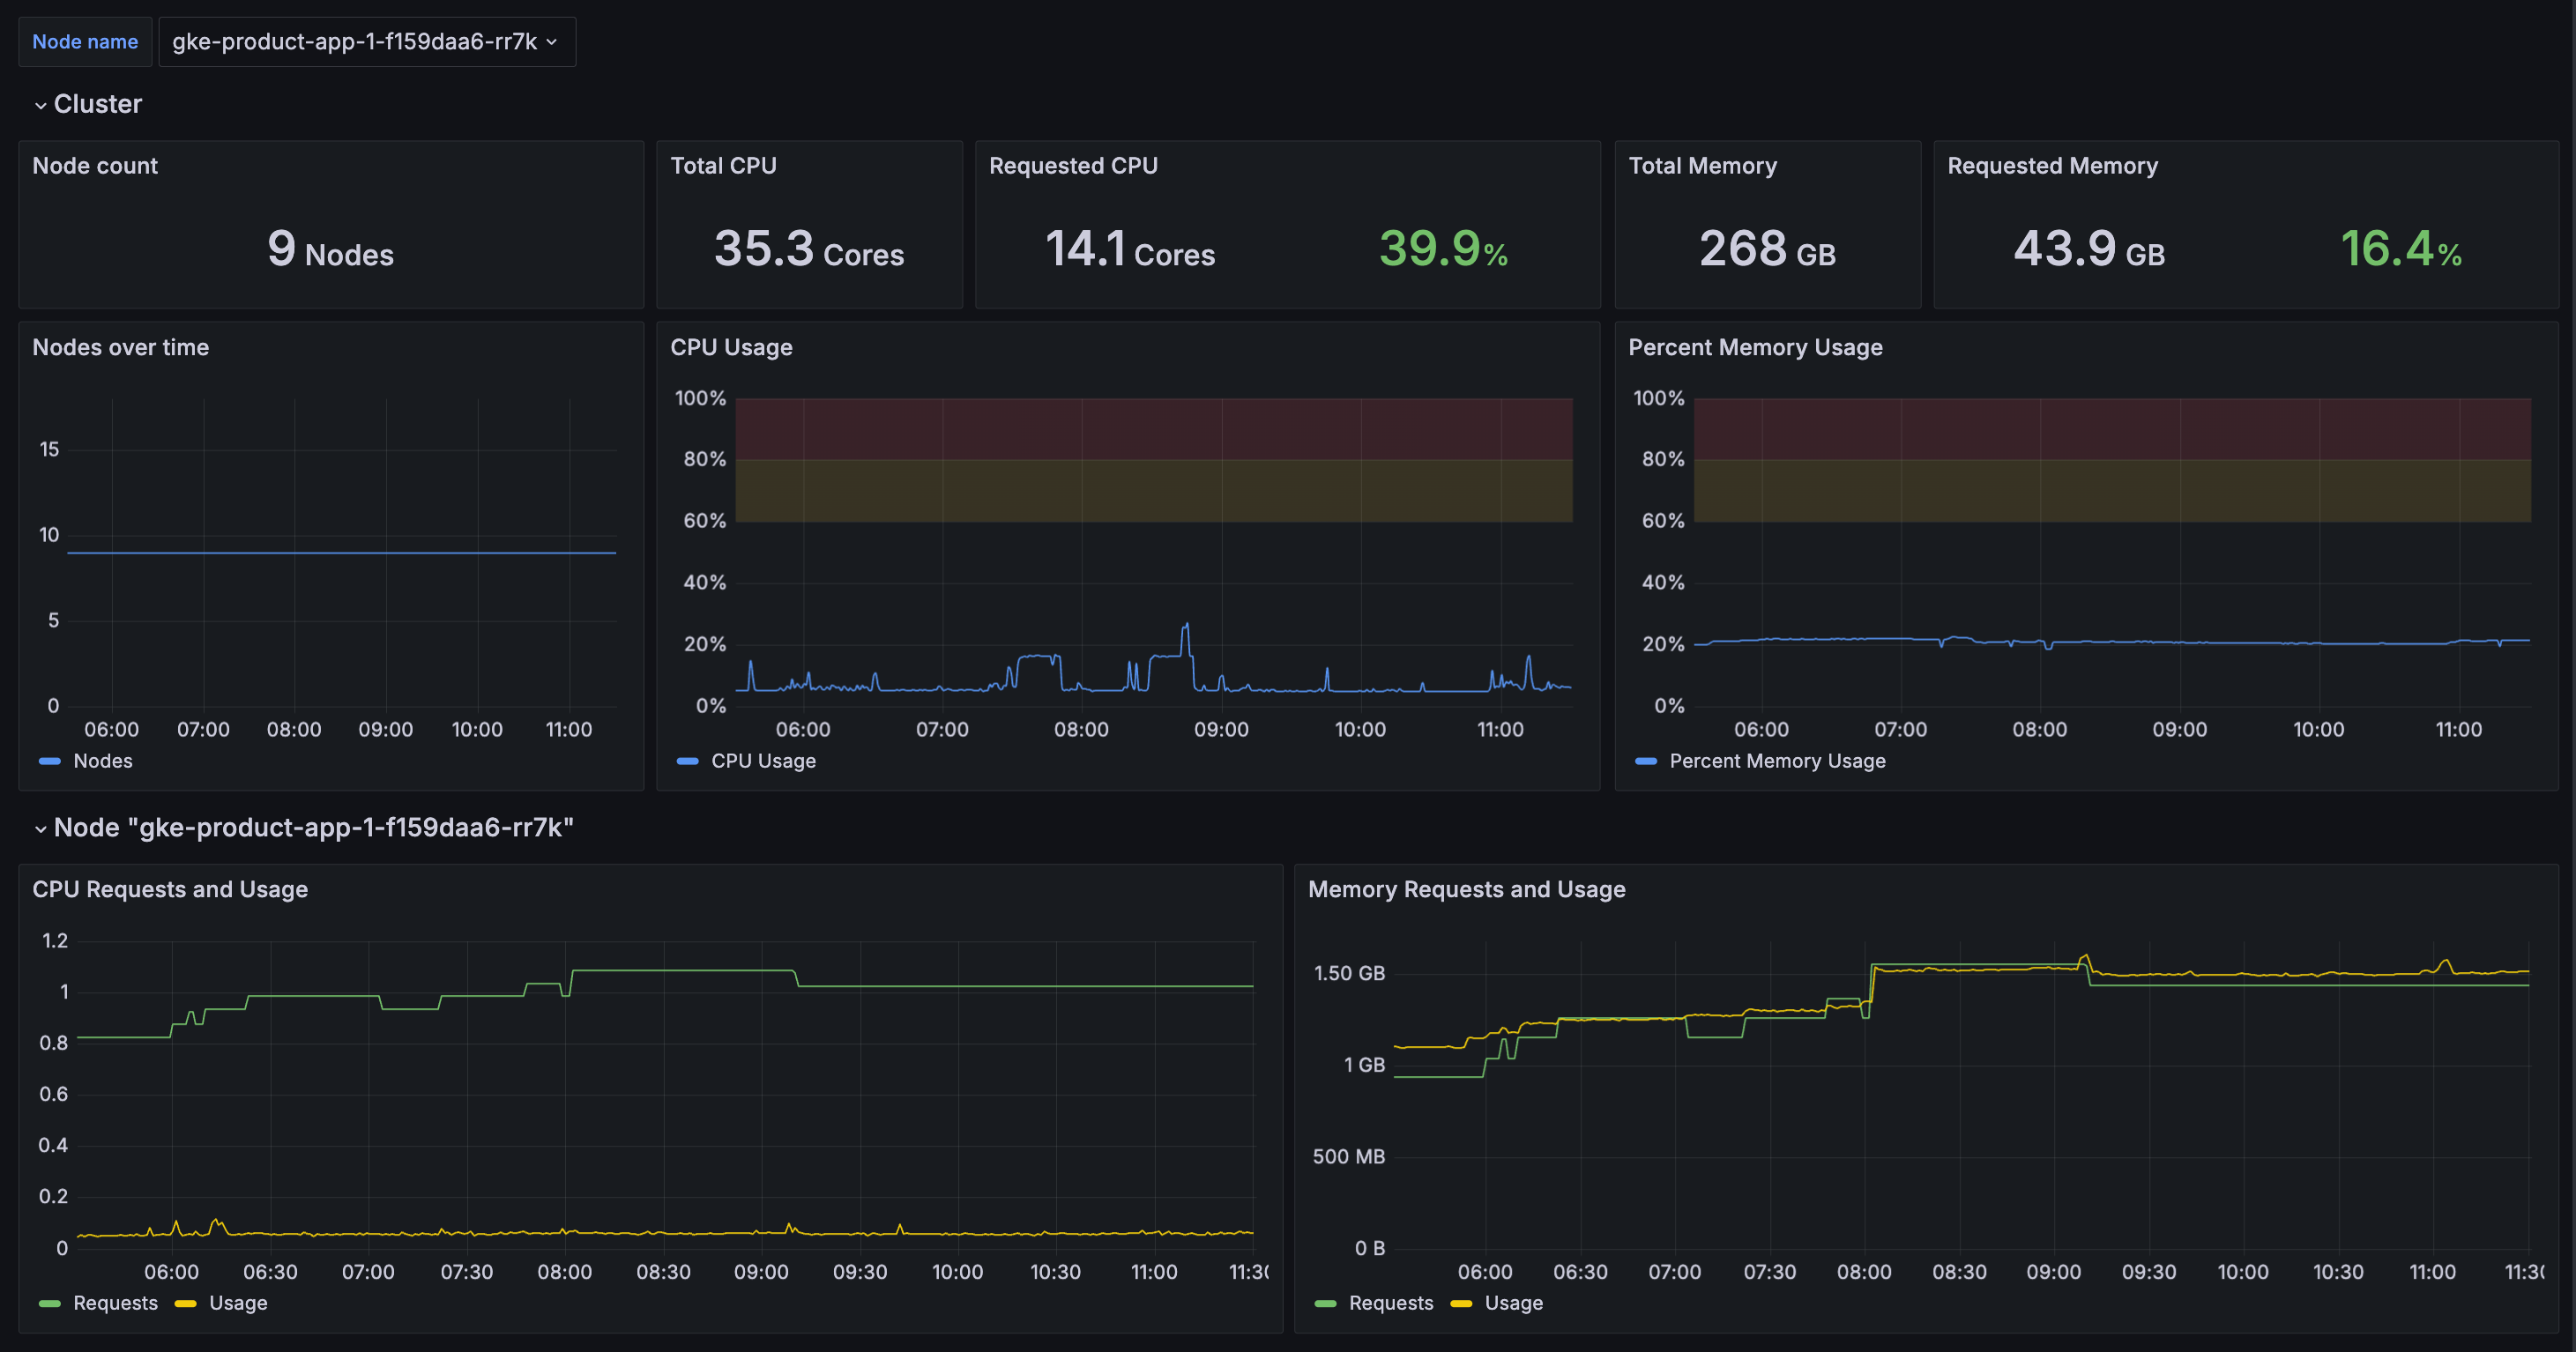Screen dimensions: 2576x1352
Task: Collapse the Node gke-product-app-1-f159daa6-rr7k row chevron
Action: (x=40, y=829)
